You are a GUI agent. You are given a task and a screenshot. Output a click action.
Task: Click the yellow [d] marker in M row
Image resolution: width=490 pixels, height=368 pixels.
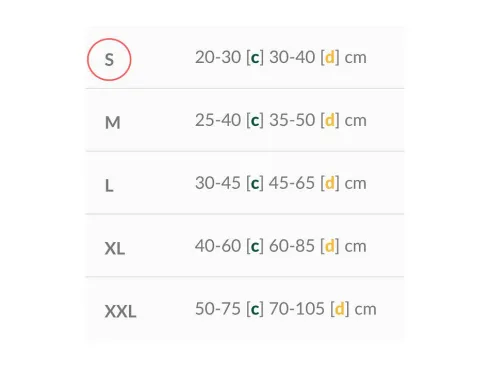point(330,120)
